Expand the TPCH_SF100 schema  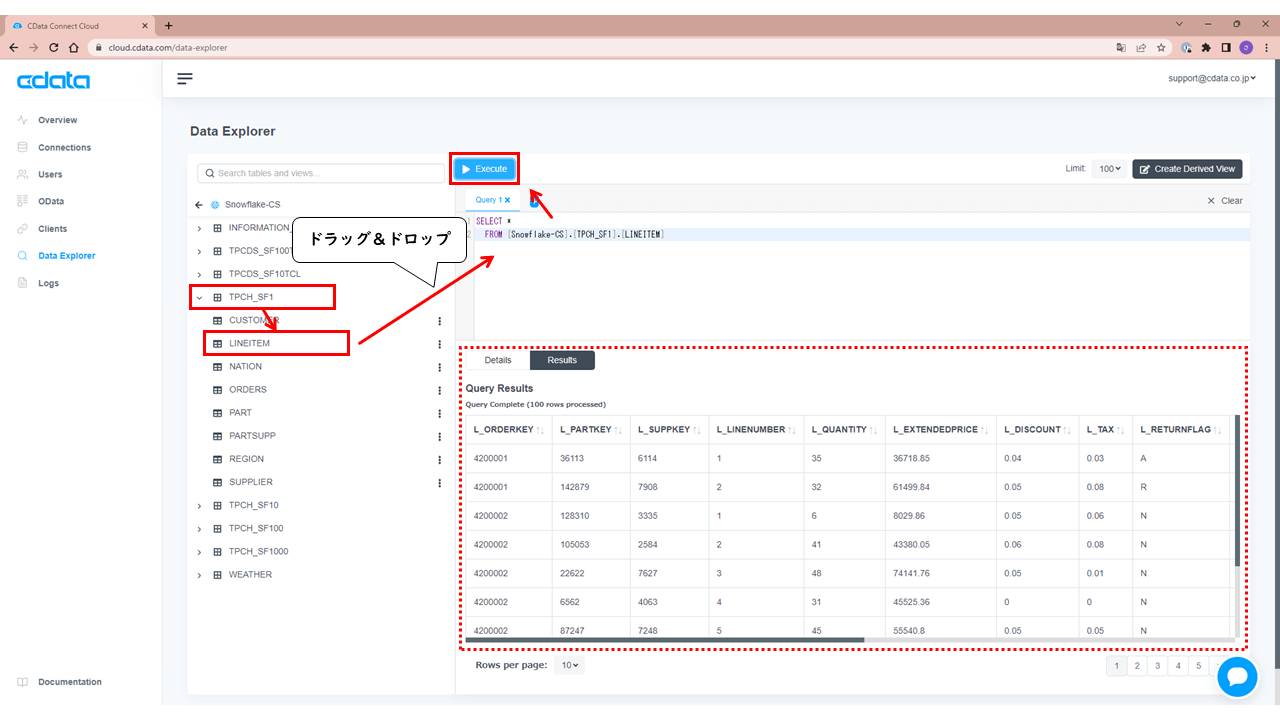(x=199, y=529)
